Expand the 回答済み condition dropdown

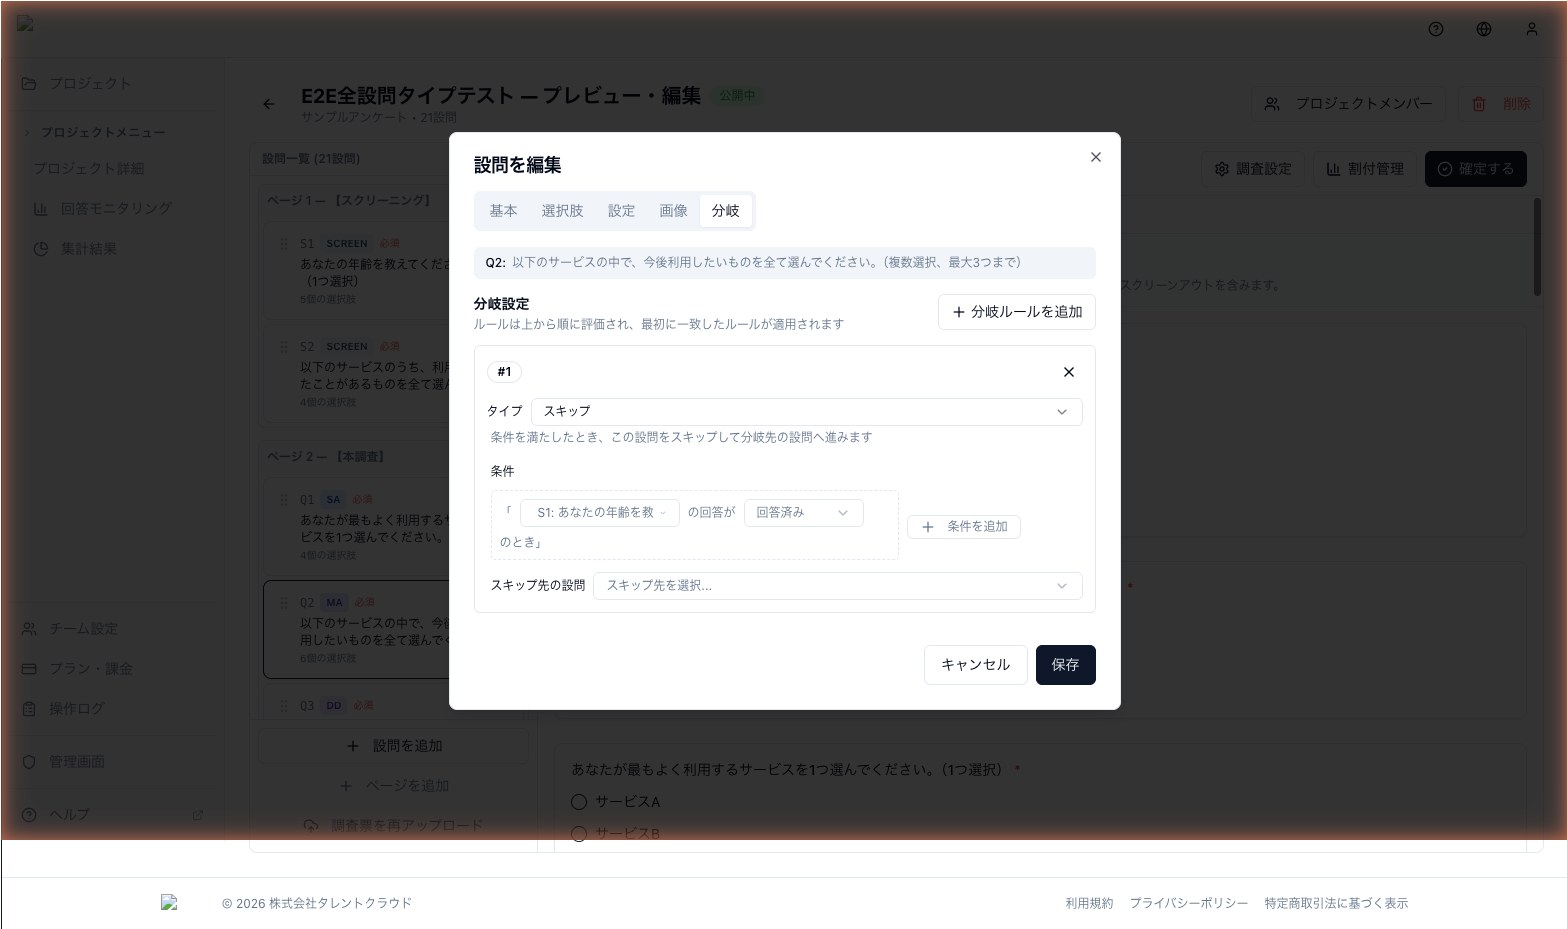803,513
